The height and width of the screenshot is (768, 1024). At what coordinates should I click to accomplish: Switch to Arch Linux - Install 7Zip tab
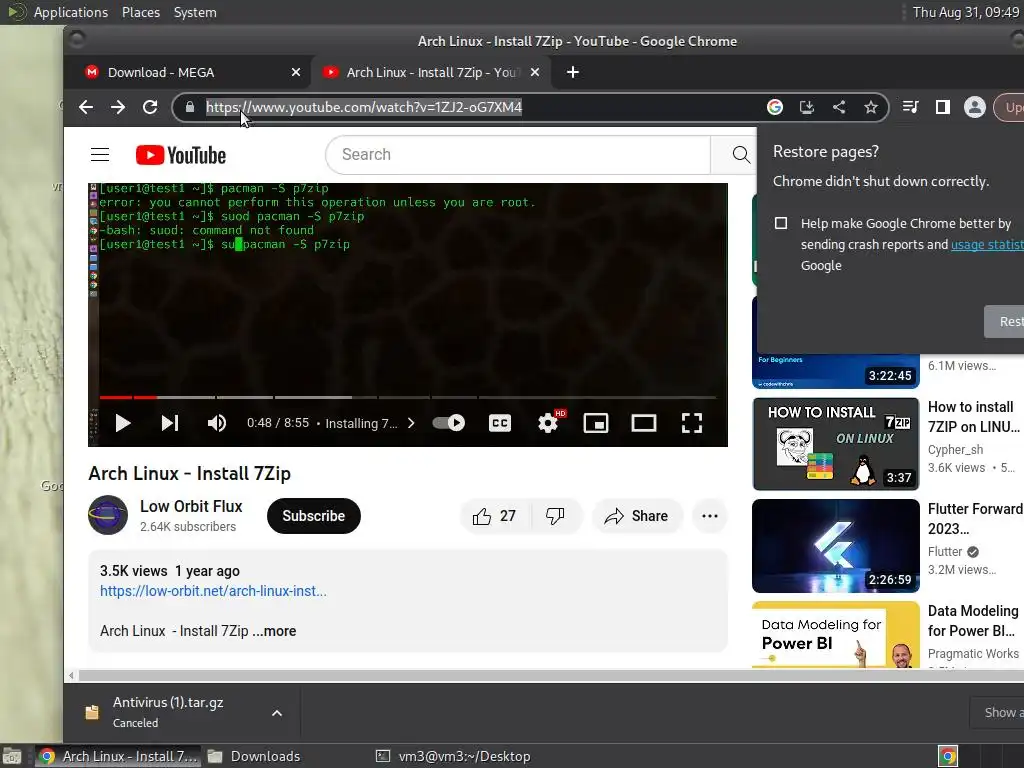coord(431,72)
